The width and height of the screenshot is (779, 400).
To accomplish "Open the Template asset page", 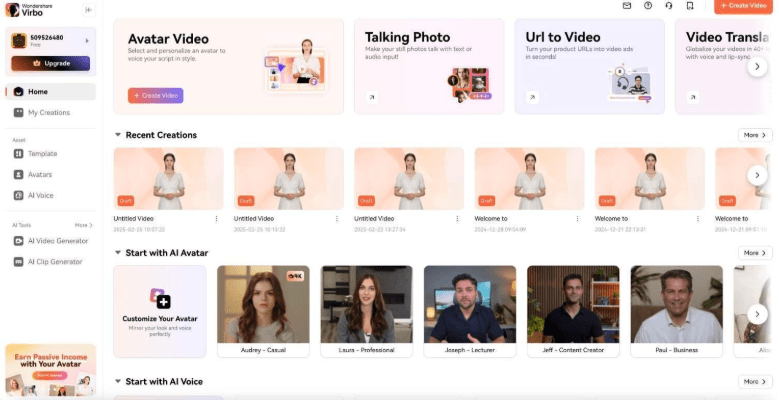I will point(42,154).
